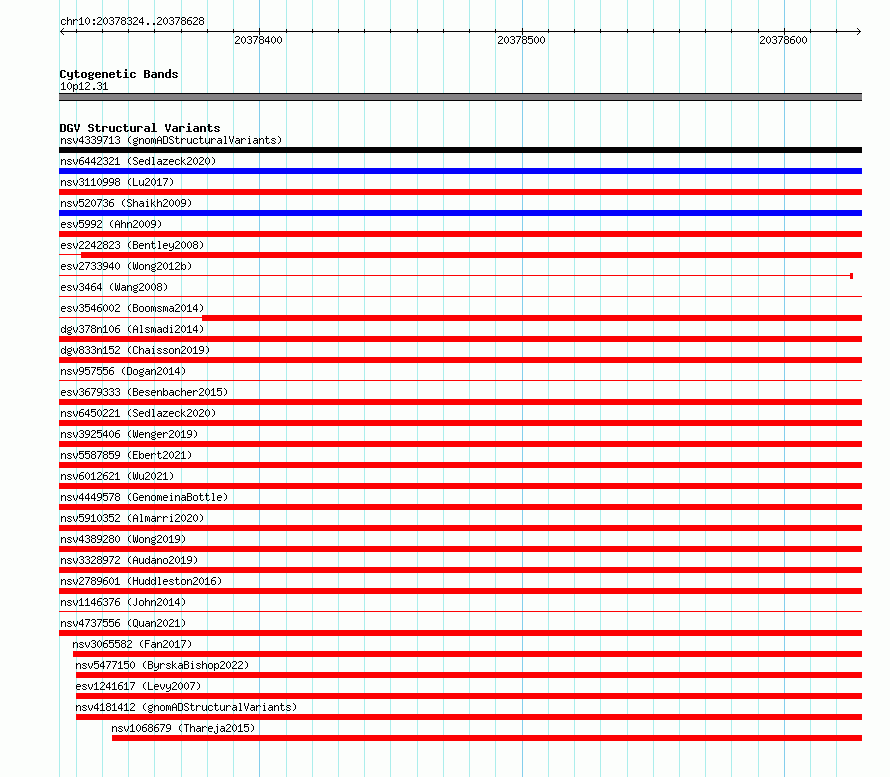Open variant nsv3065582 (Fan2017)

pyautogui.click(x=132, y=644)
